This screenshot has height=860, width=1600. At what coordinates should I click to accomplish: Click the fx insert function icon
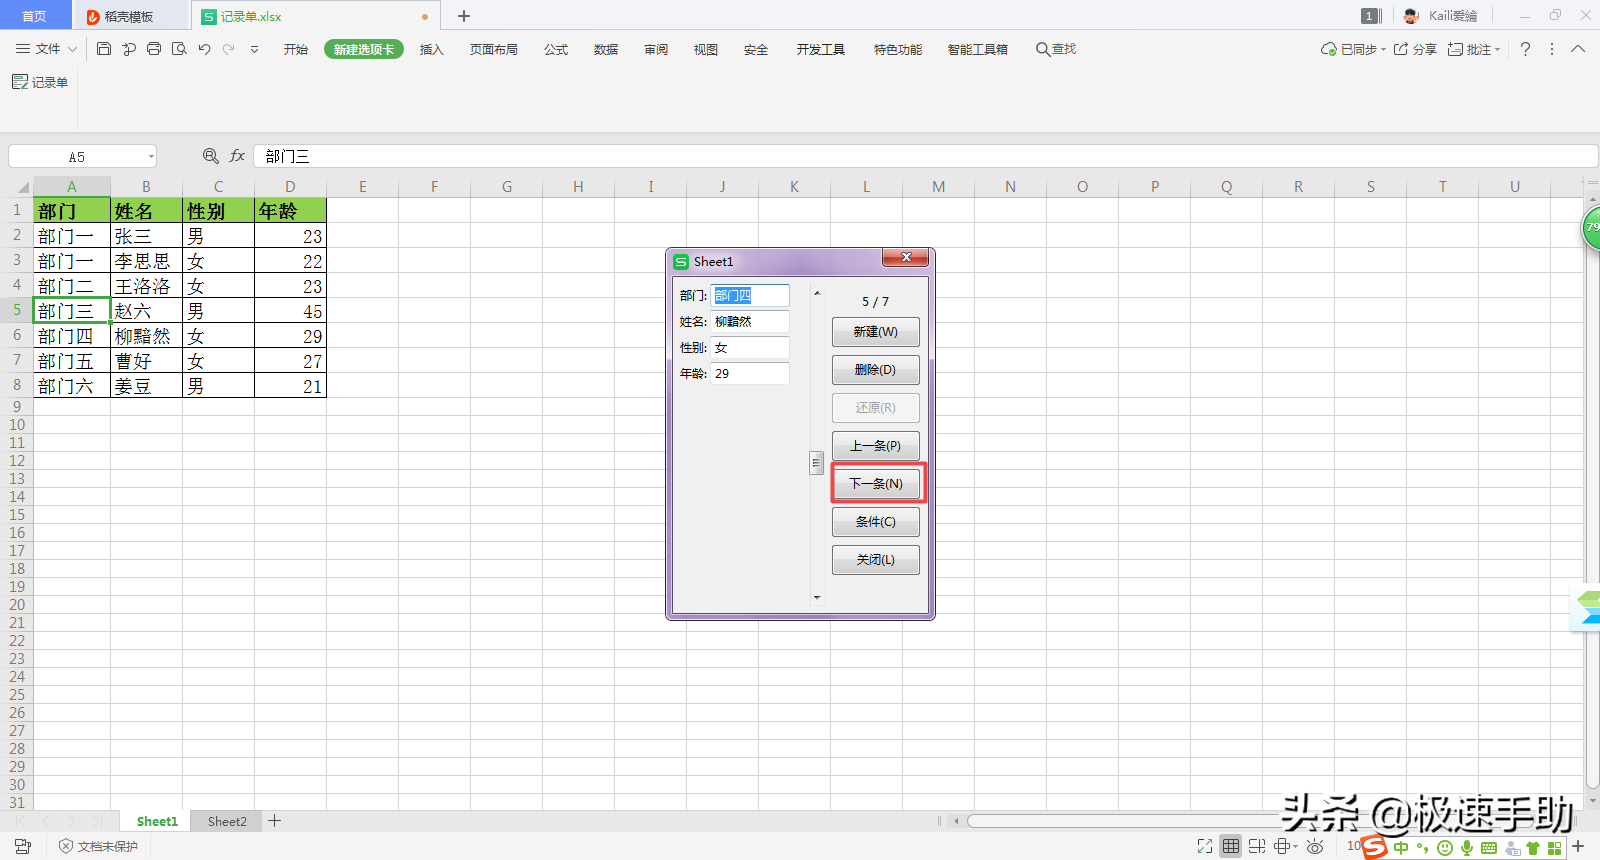point(237,156)
